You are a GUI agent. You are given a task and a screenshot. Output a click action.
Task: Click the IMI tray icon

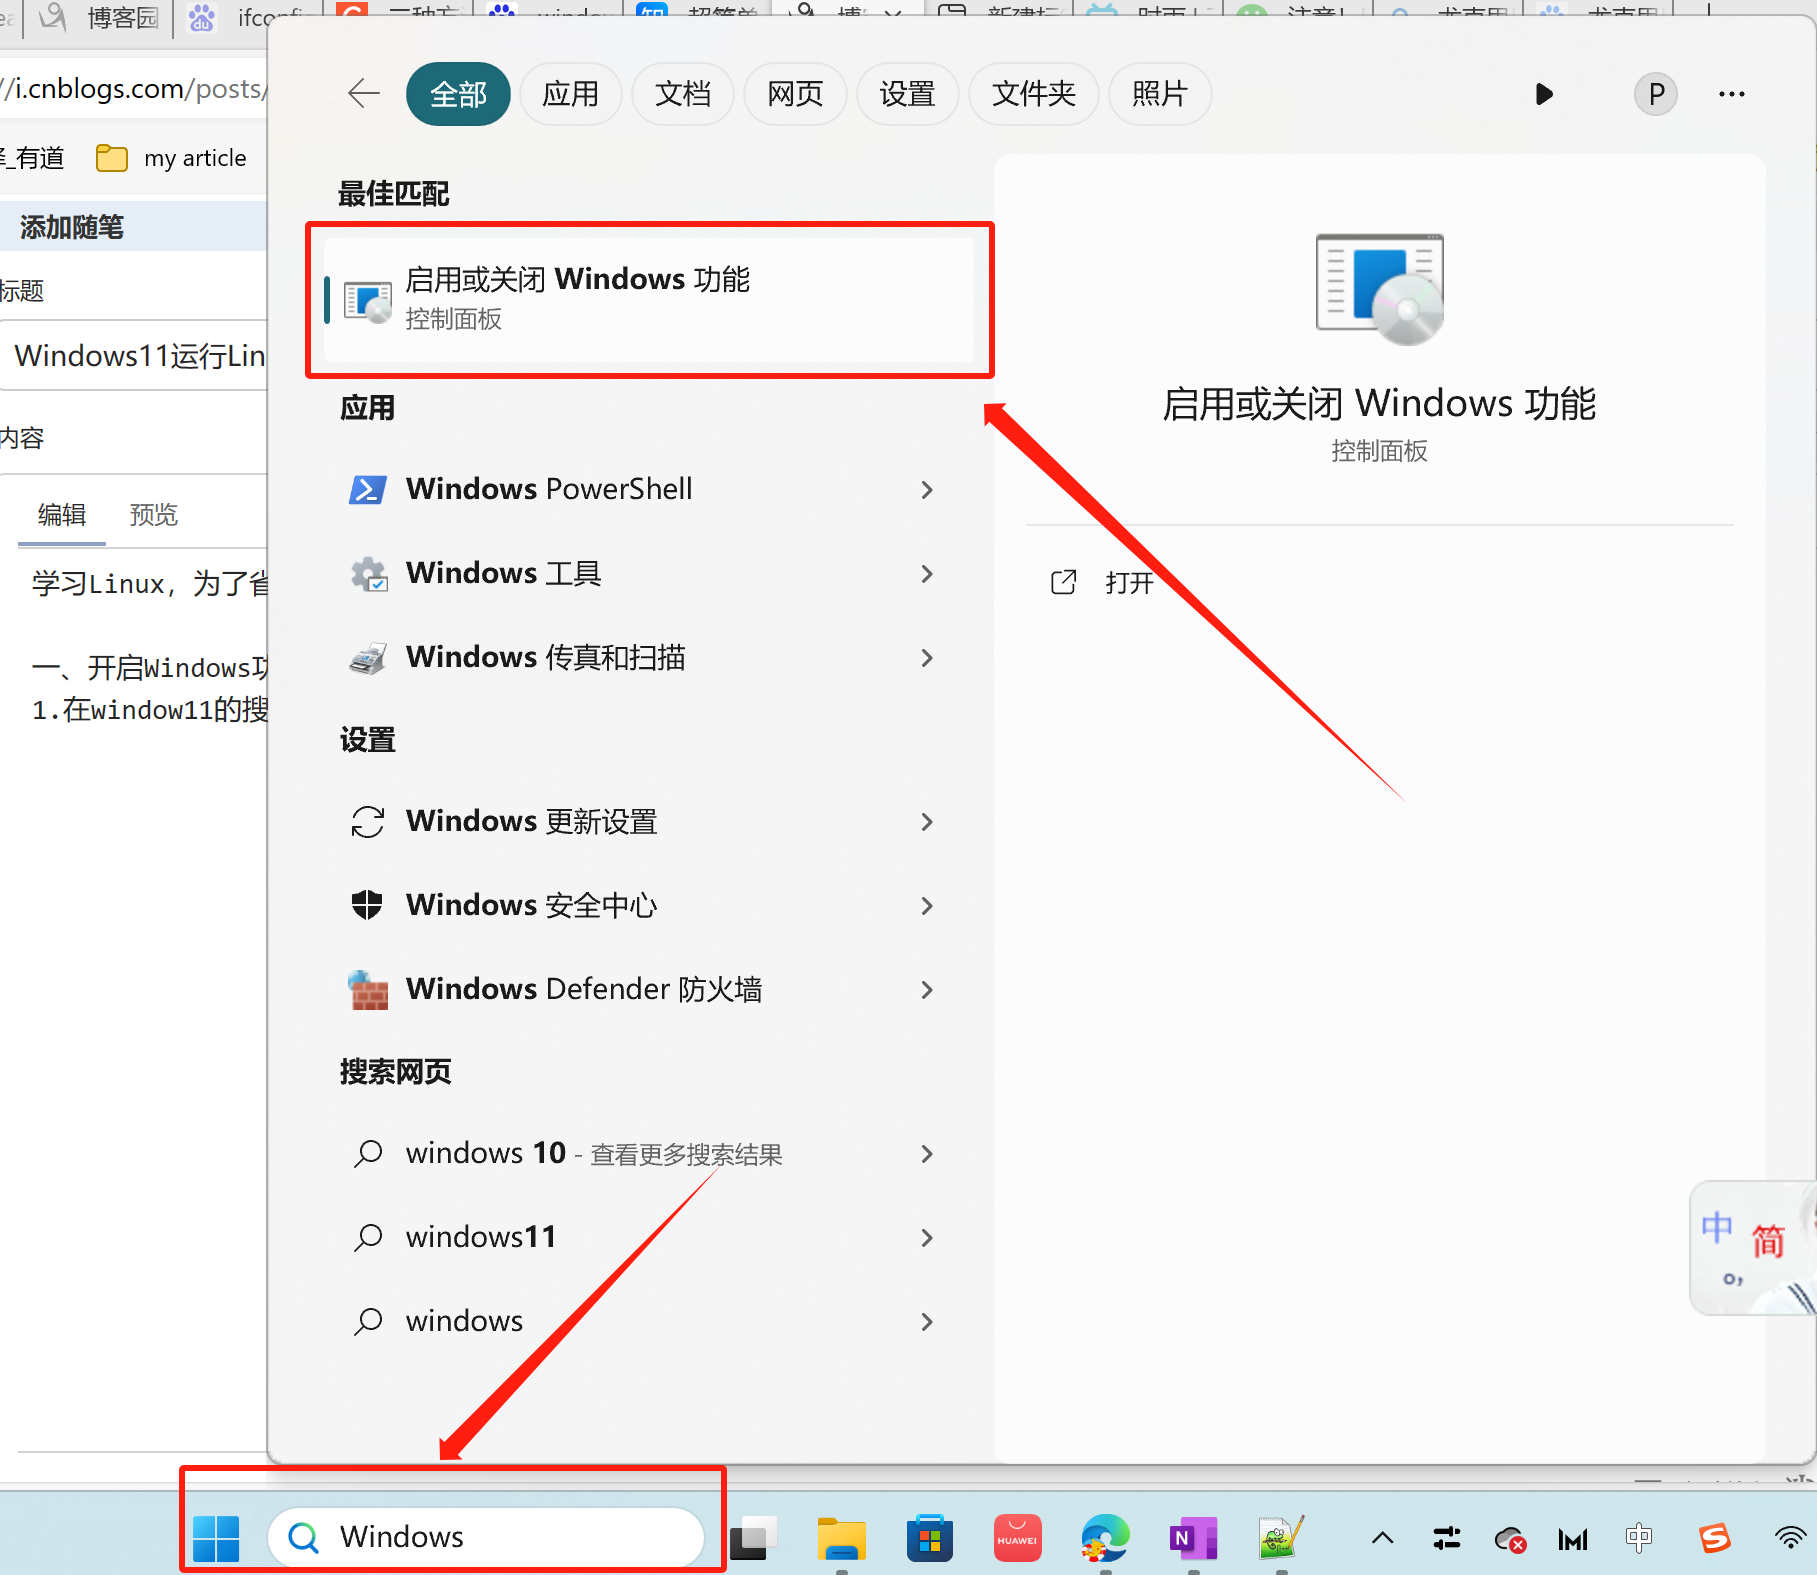[1573, 1539]
